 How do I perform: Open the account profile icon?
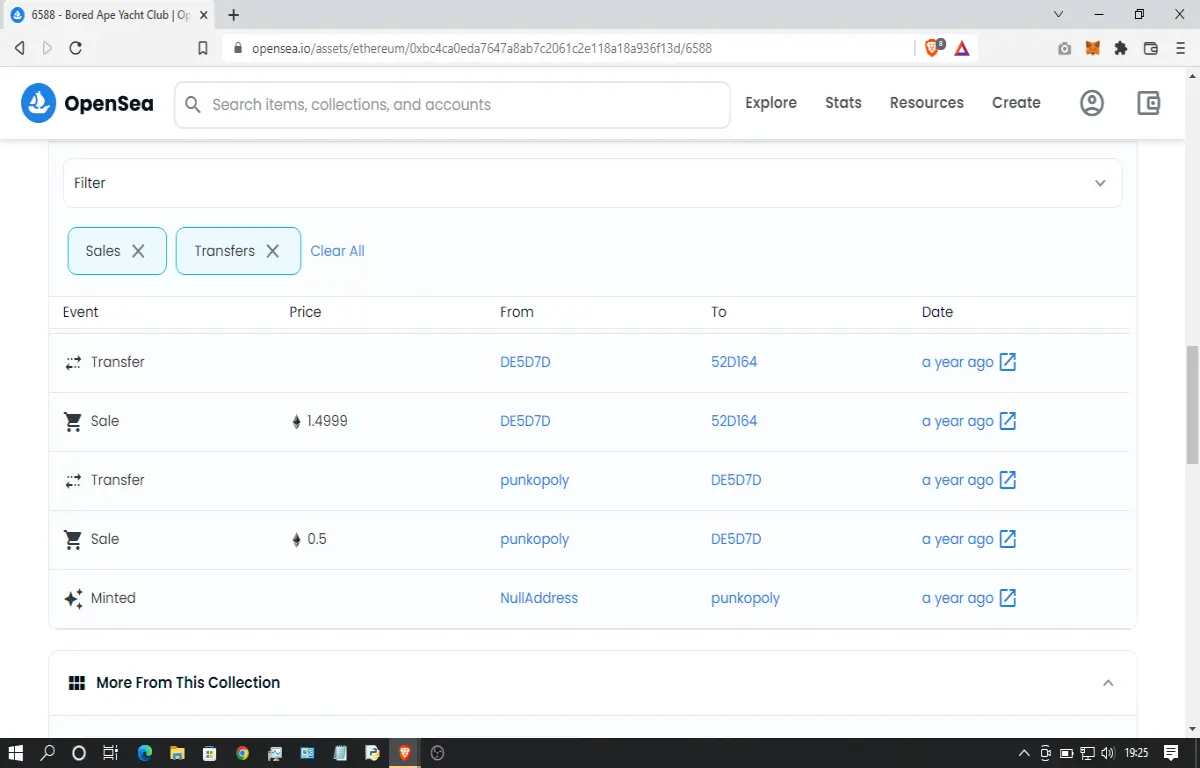pyautogui.click(x=1092, y=103)
